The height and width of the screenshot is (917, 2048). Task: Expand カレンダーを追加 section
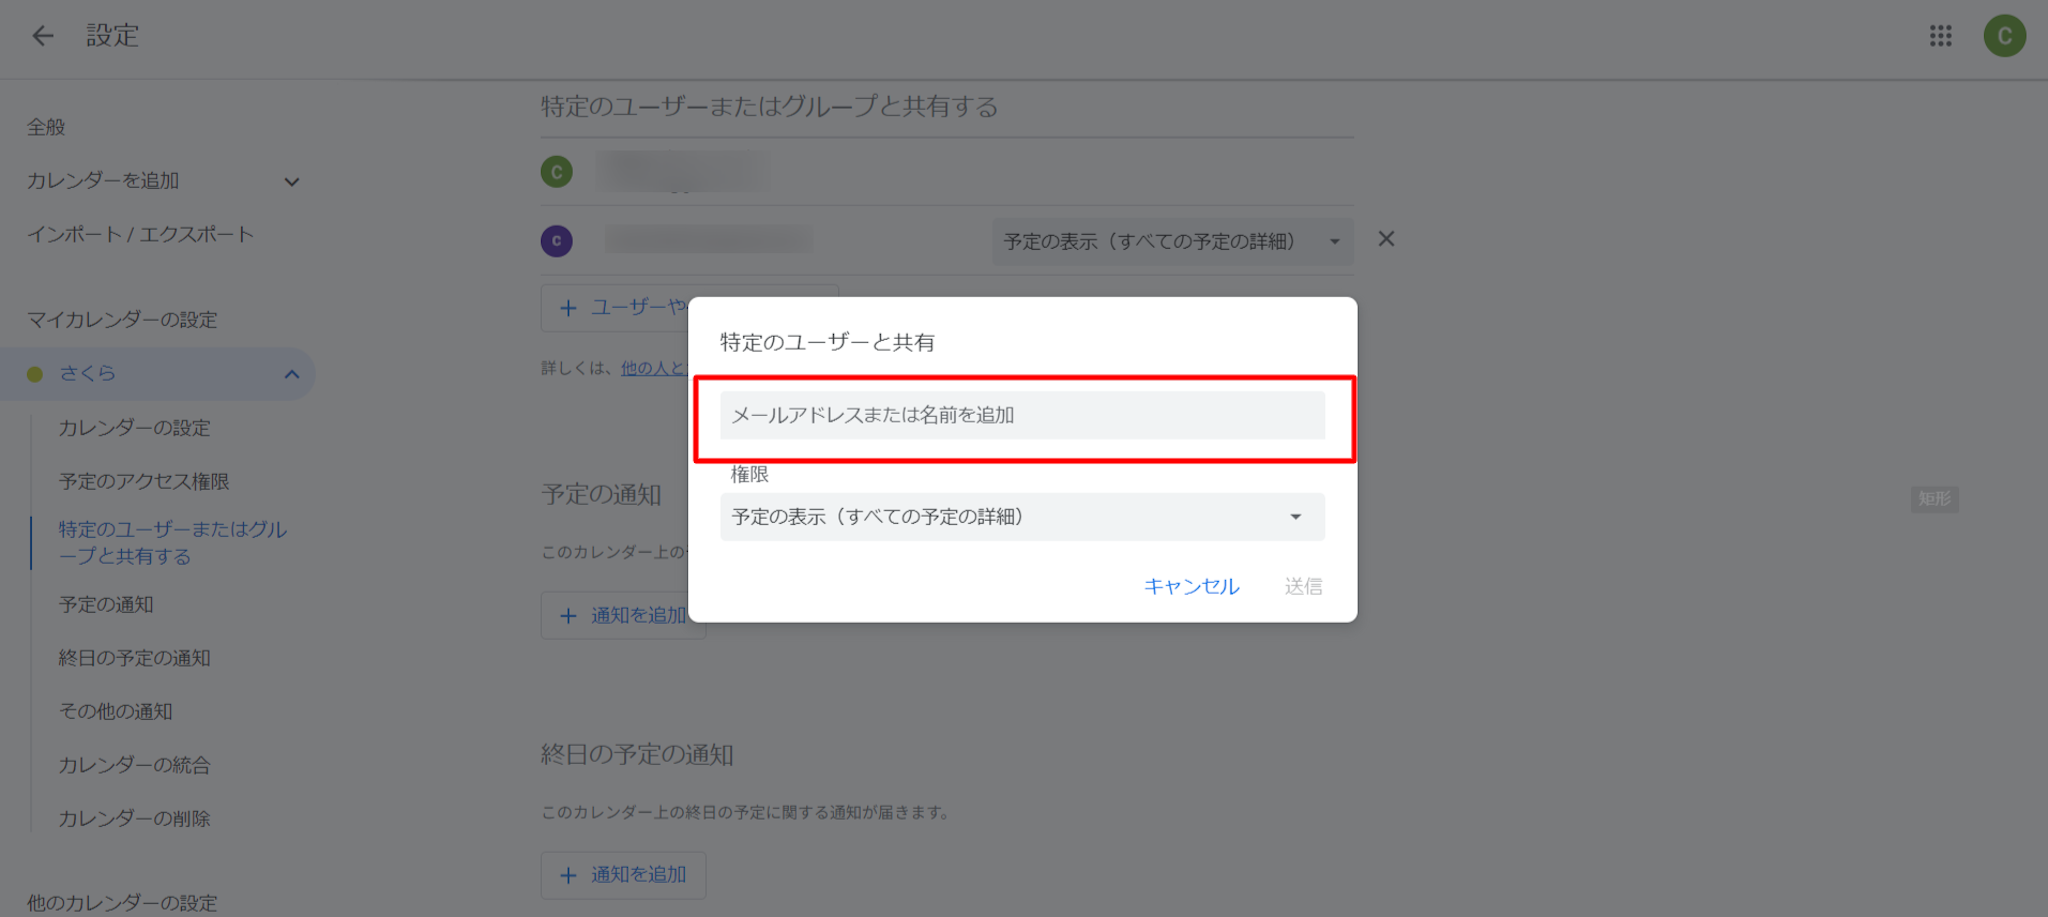pos(291,182)
